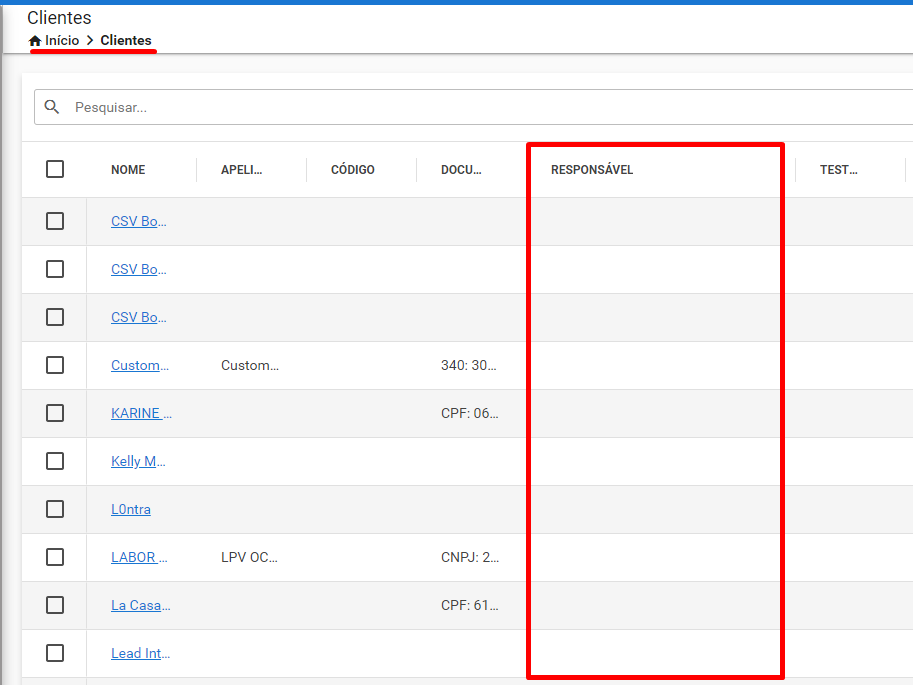913x685 pixels.
Task: Open the KARINE client link
Action: pos(141,414)
